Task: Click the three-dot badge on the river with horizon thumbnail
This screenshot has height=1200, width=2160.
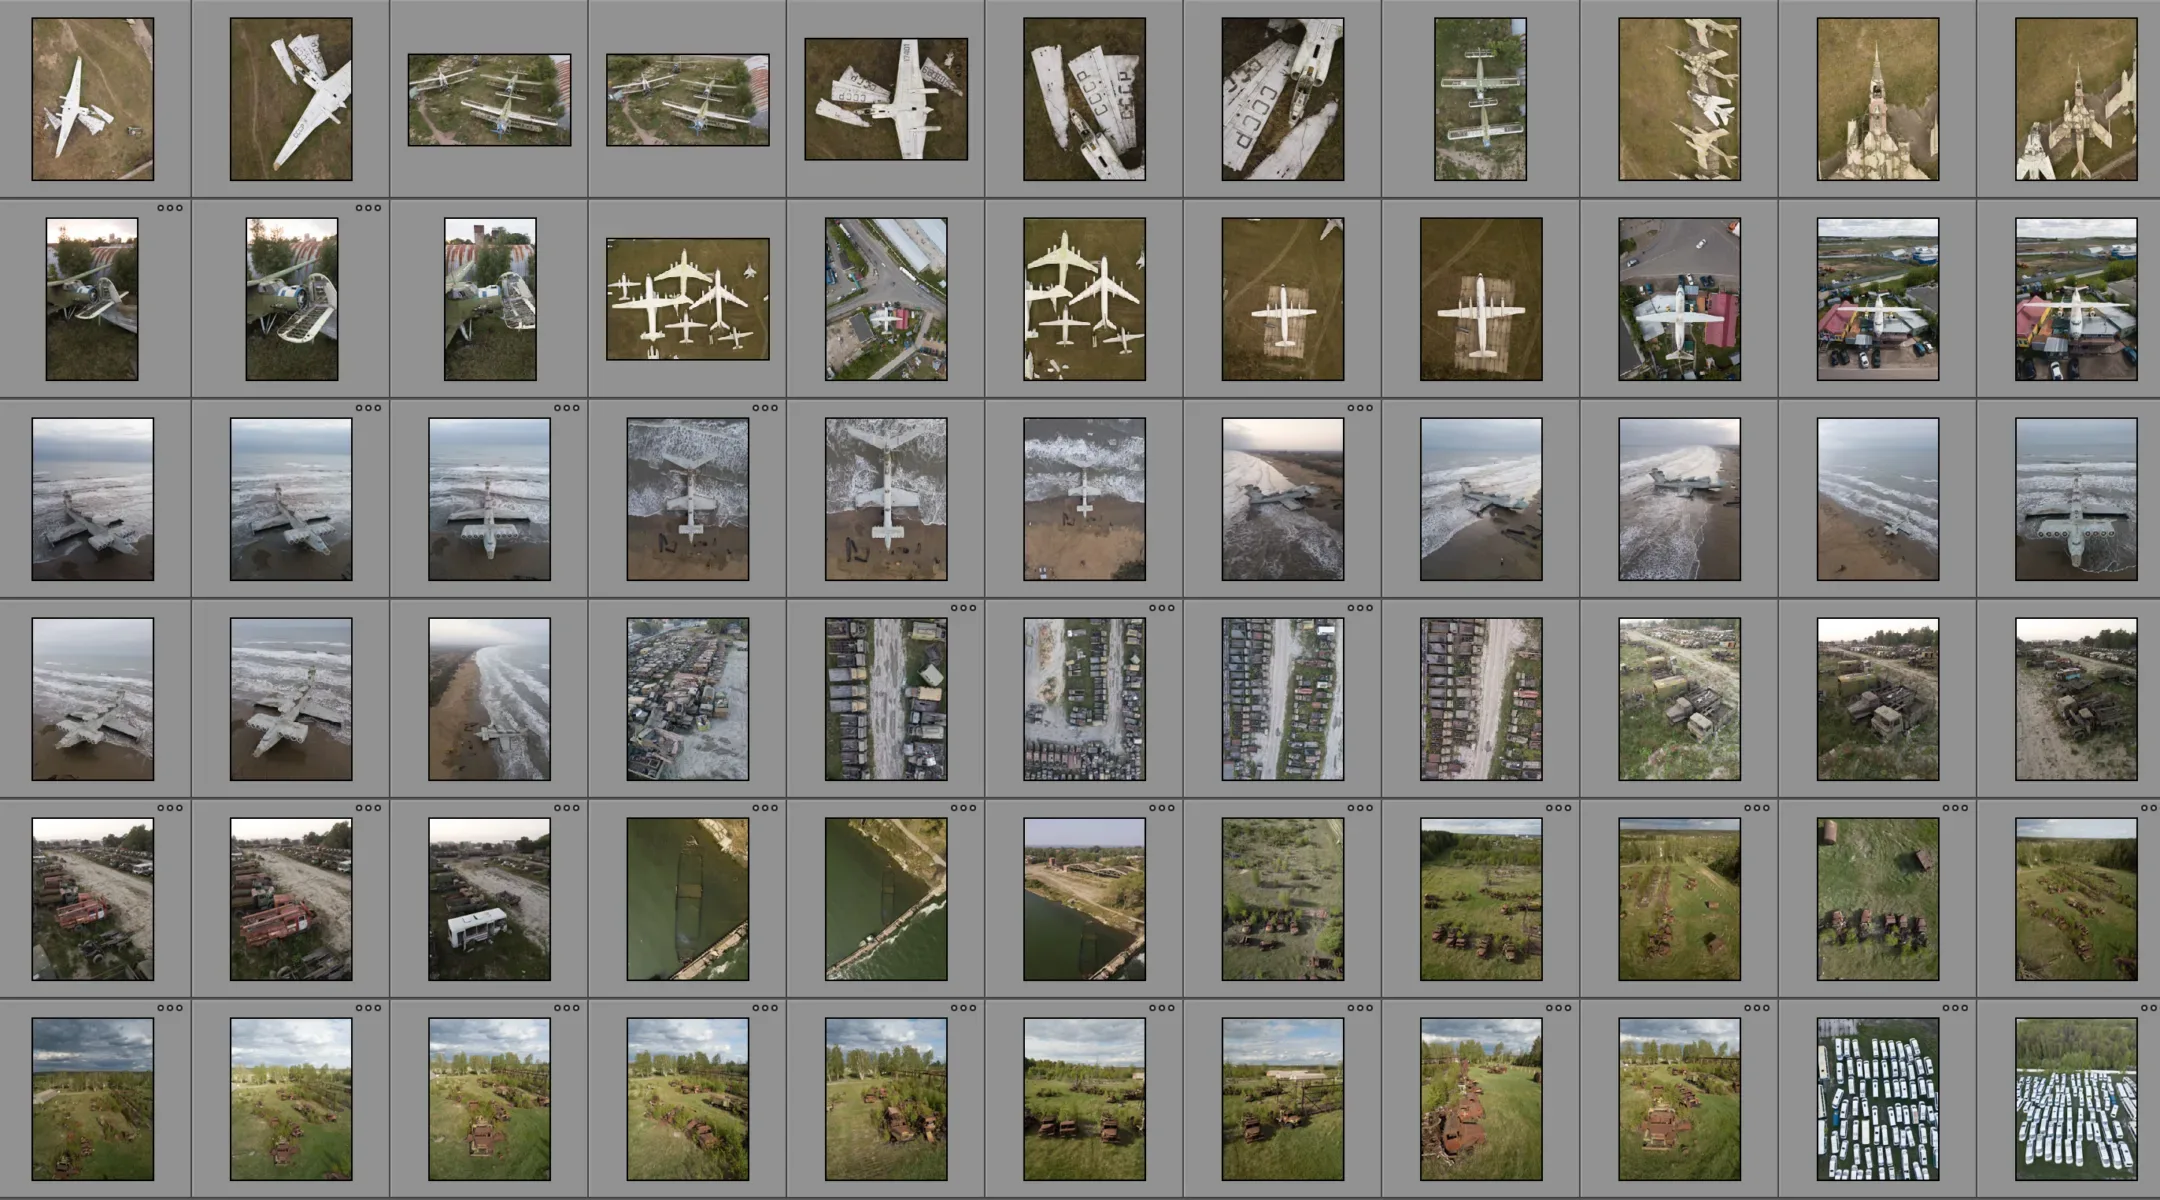Action: coord(1161,808)
